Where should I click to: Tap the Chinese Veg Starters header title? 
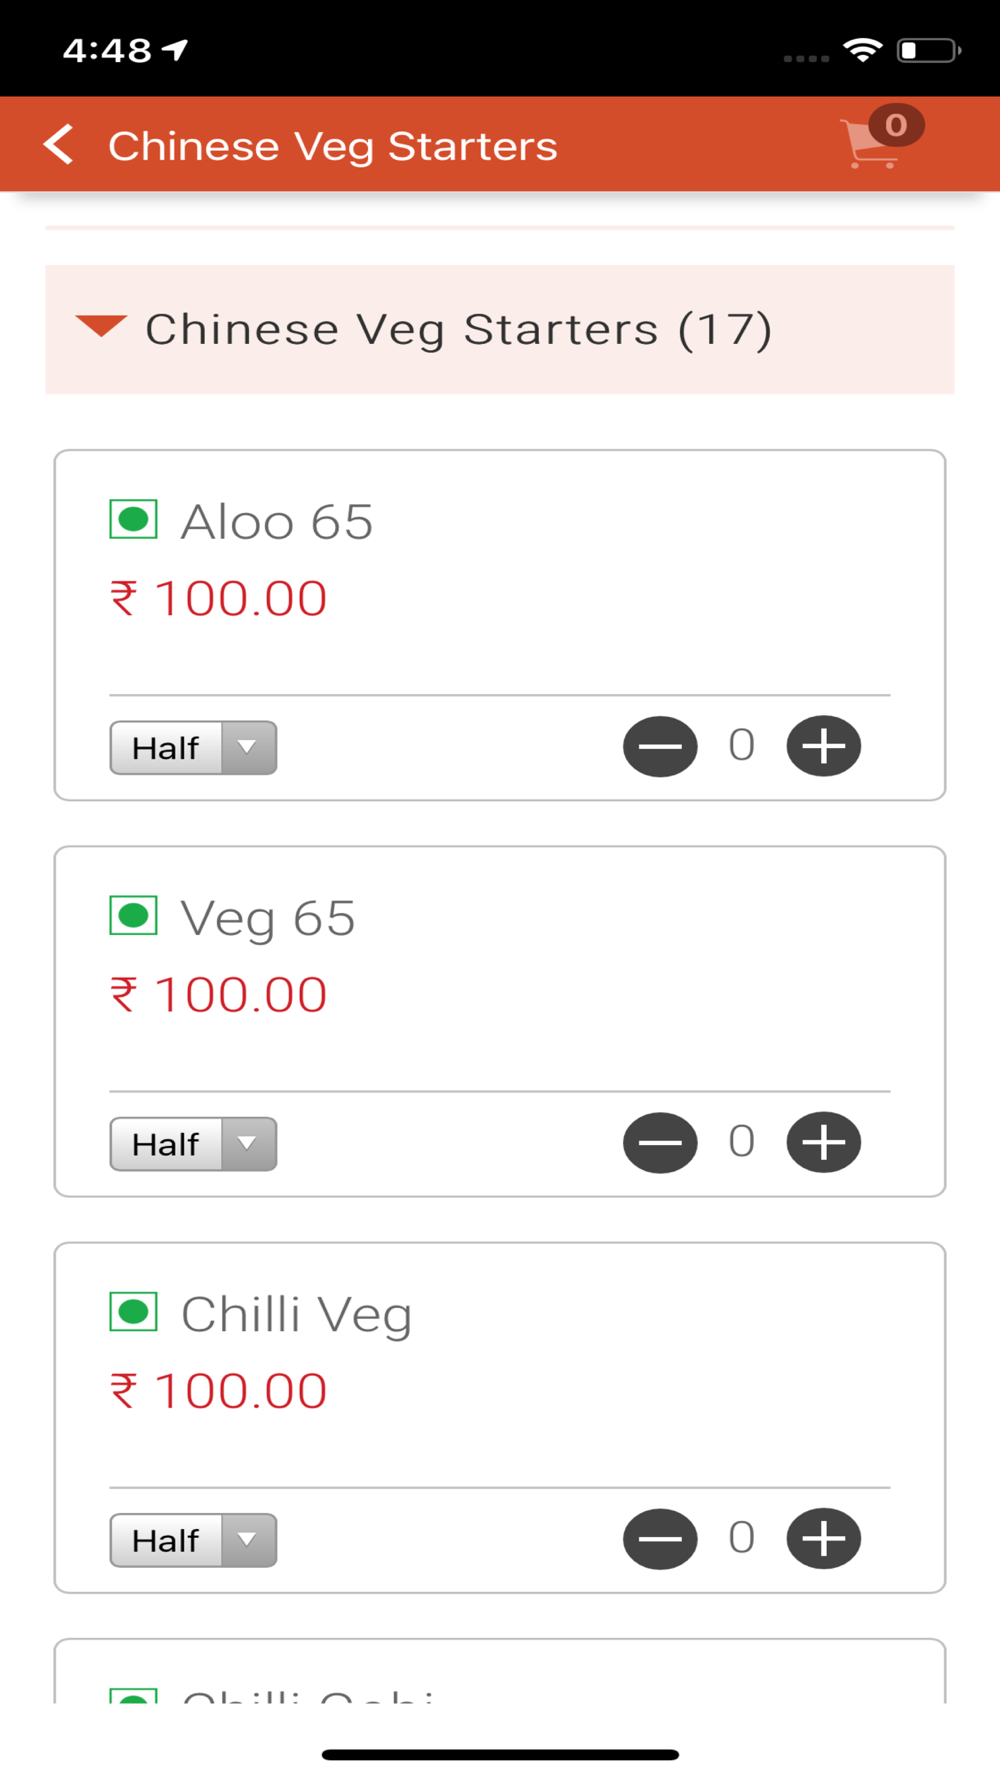[332, 146]
